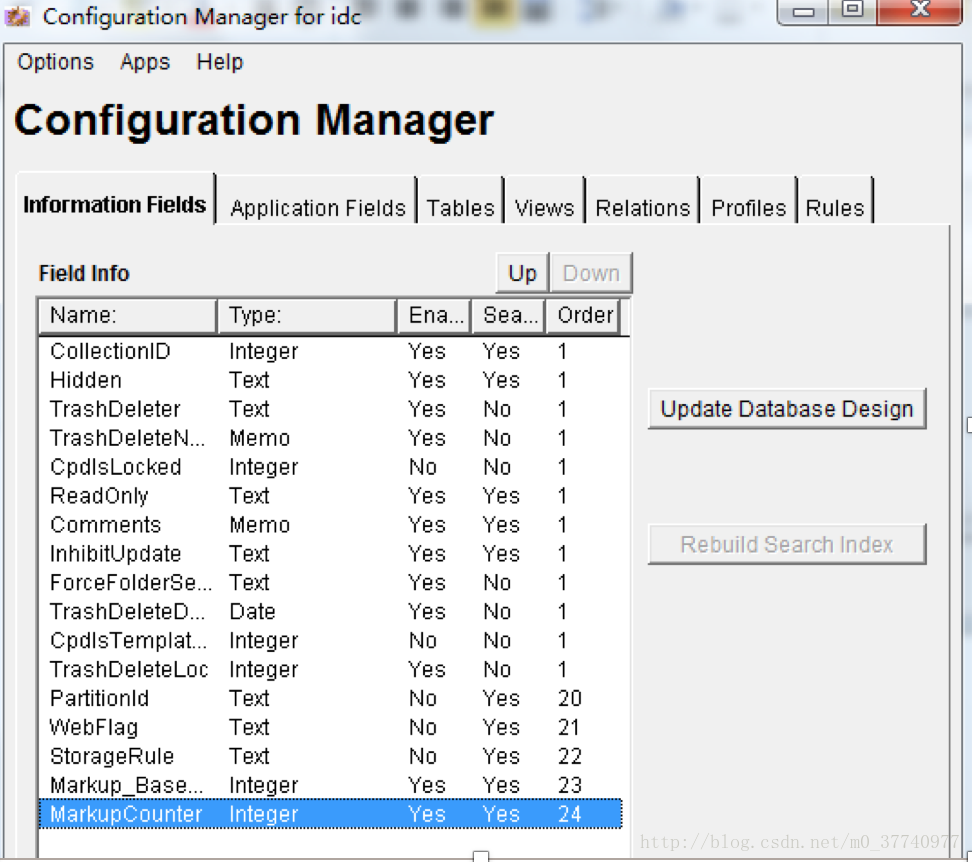Switch to the Tables tab
This screenshot has width=972, height=862.
[x=460, y=208]
